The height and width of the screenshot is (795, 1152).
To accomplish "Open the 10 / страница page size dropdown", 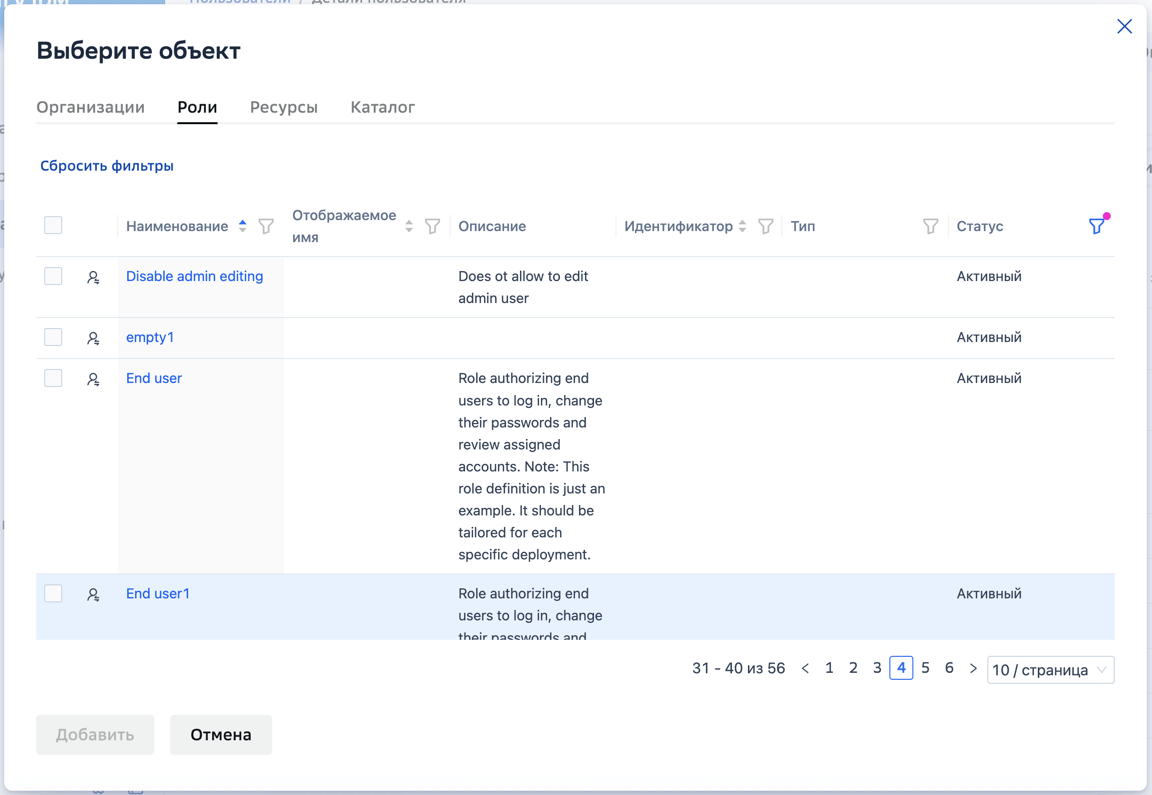I will 1051,670.
